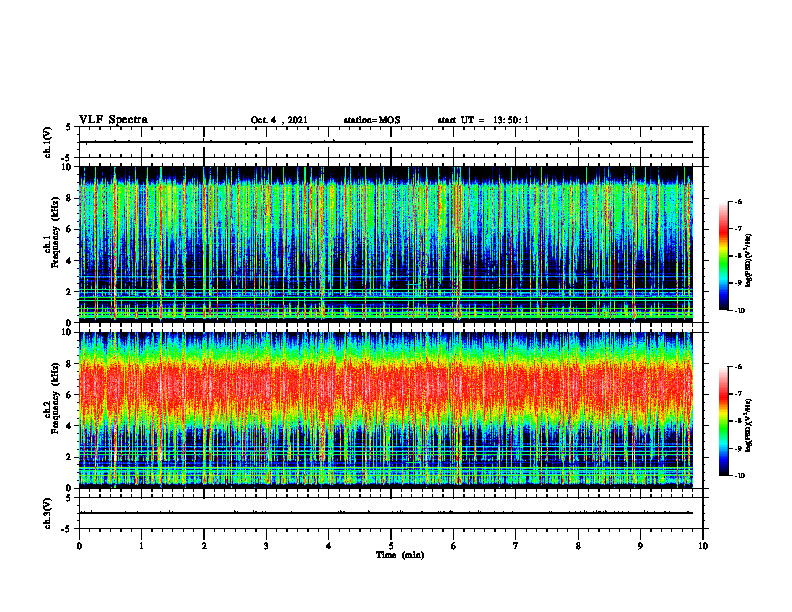Viewport: 792px width, 612px height.
Task: Click time axis tick label "3"
Action: point(266,546)
